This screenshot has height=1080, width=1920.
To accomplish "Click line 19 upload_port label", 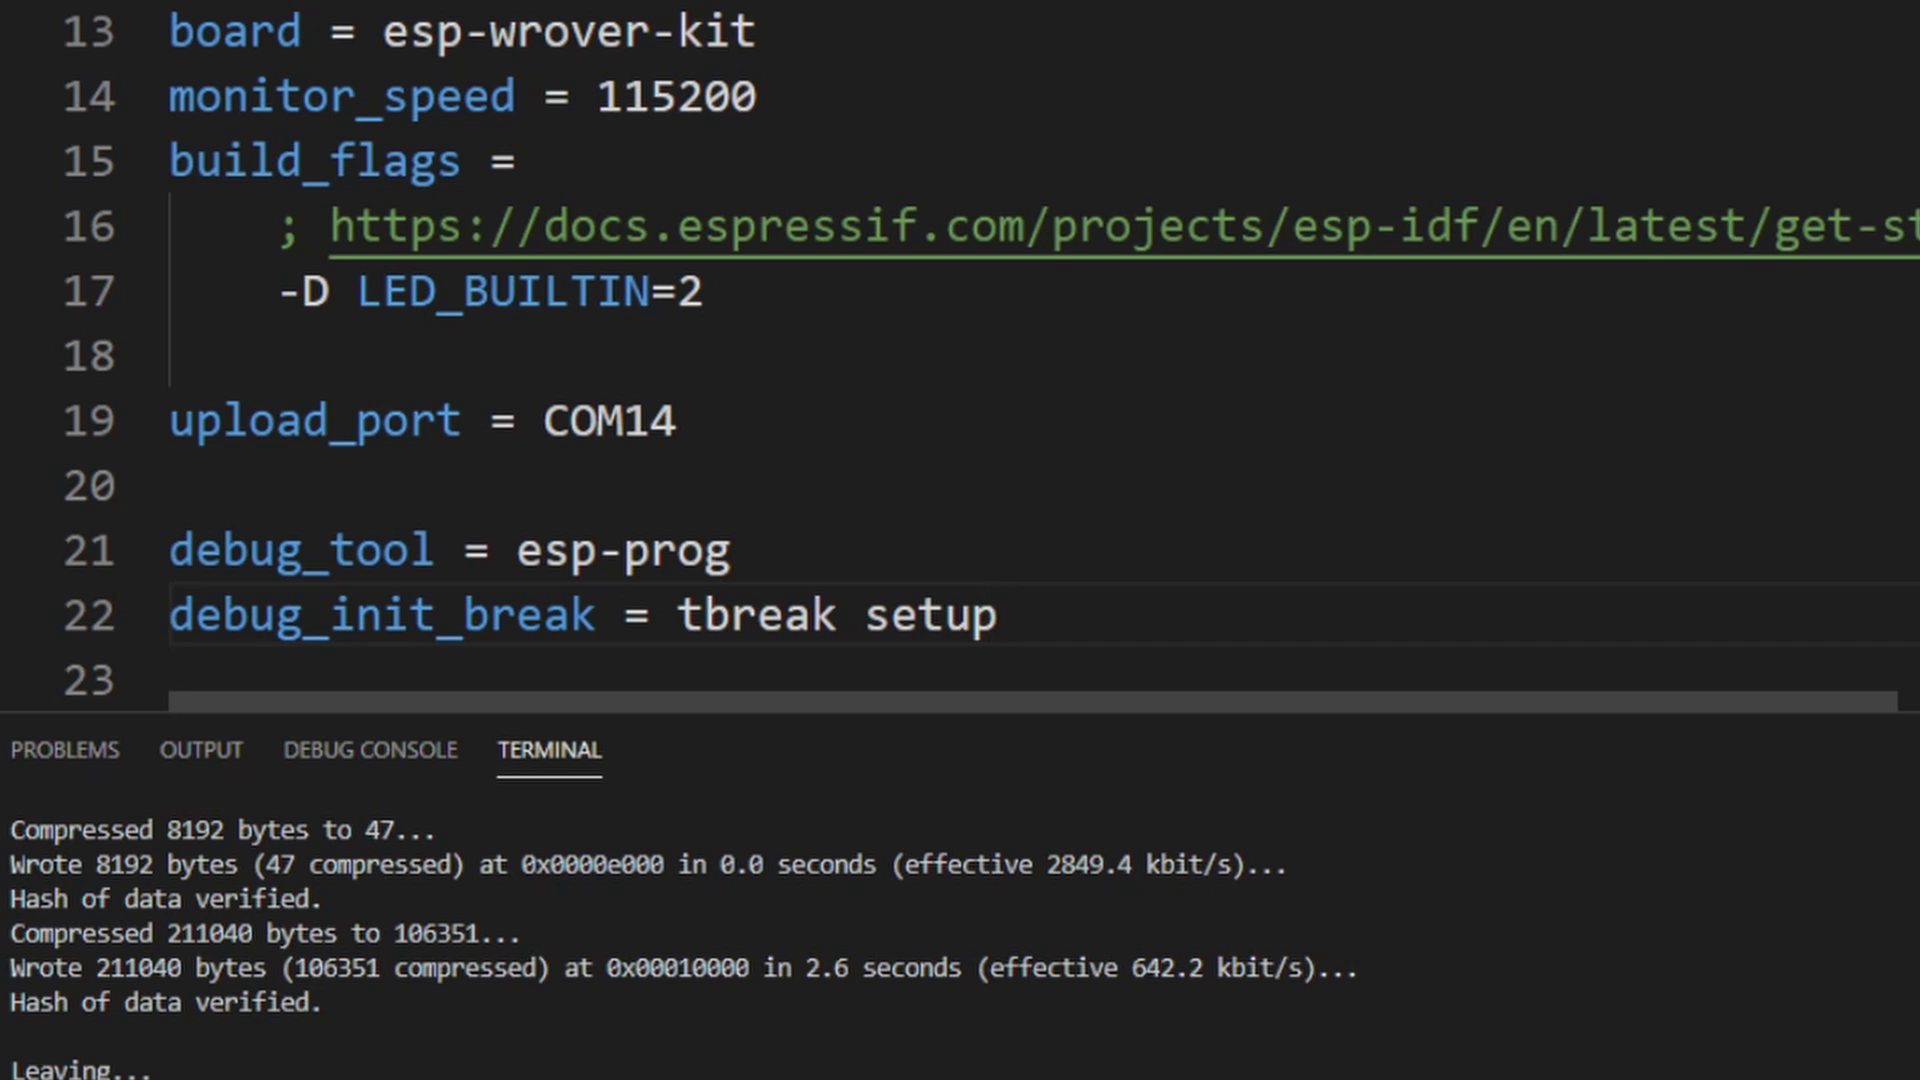I will pos(314,419).
